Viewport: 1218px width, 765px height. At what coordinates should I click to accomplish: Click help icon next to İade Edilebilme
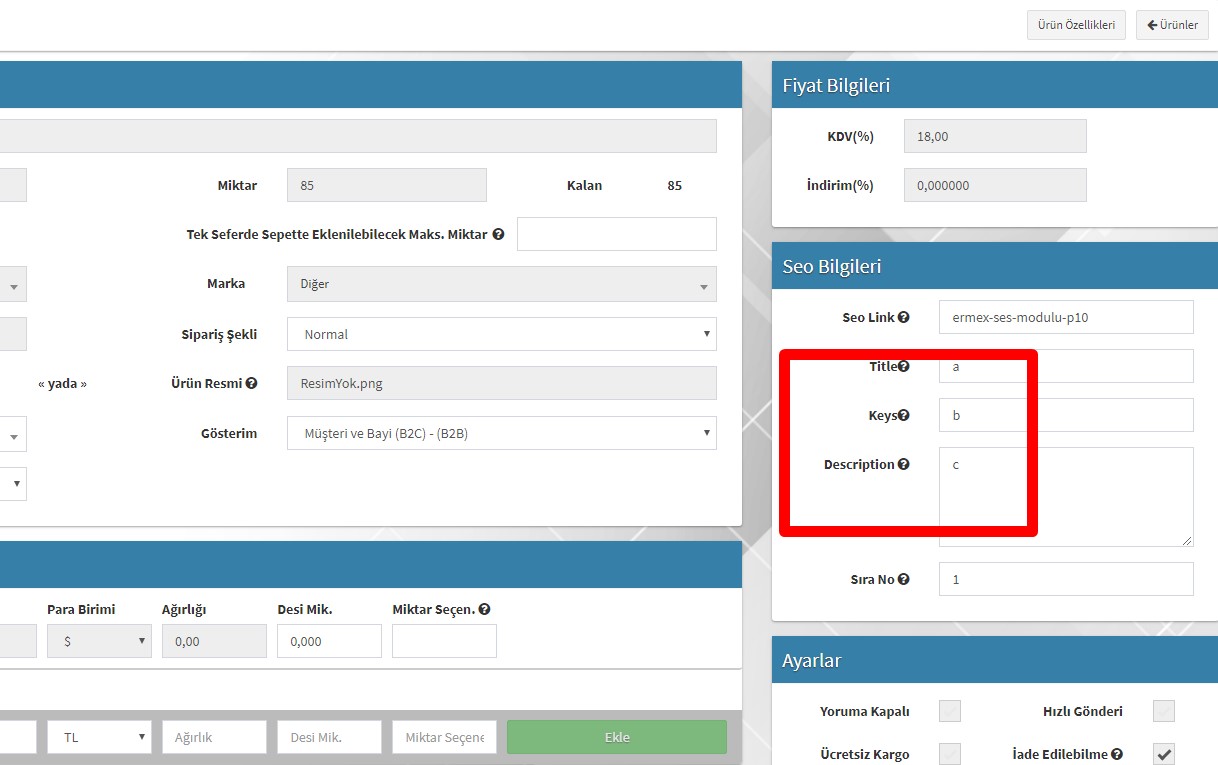pos(1117,755)
